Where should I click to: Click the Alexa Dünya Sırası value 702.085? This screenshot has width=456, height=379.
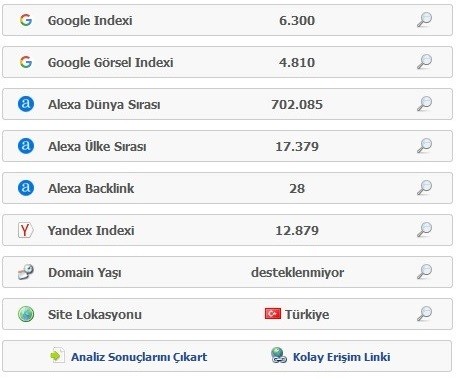(297, 104)
